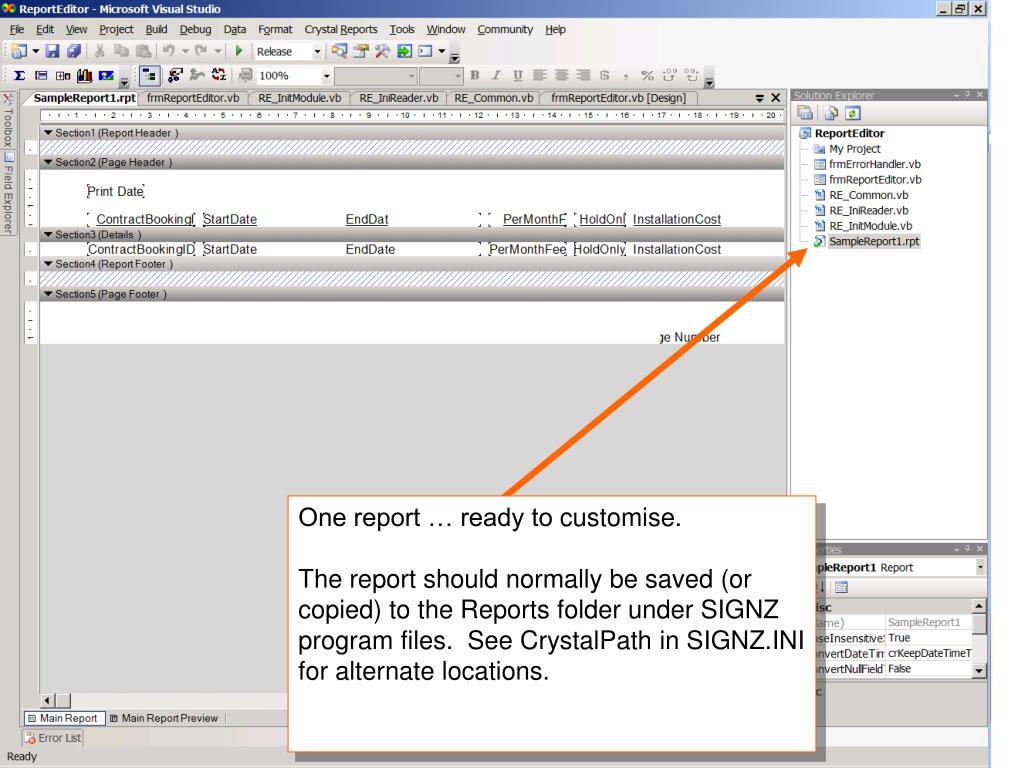Click the Solution Explorer Properties icon
The width and height of the screenshot is (1024, 768).
tap(805, 113)
